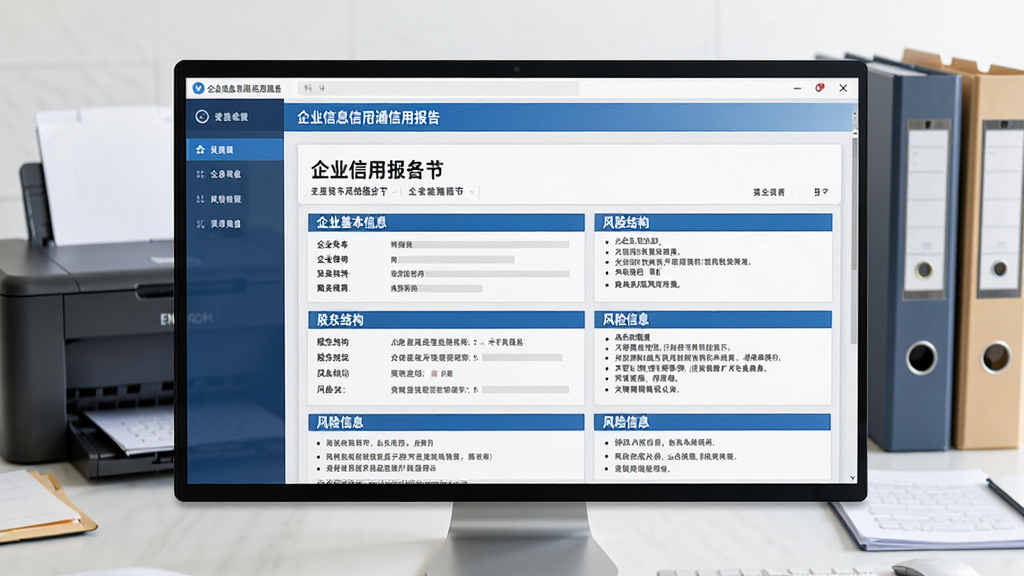The image size is (1024, 576).
Task: Click the second gray field in 企业基本信息
Action: click(456, 259)
